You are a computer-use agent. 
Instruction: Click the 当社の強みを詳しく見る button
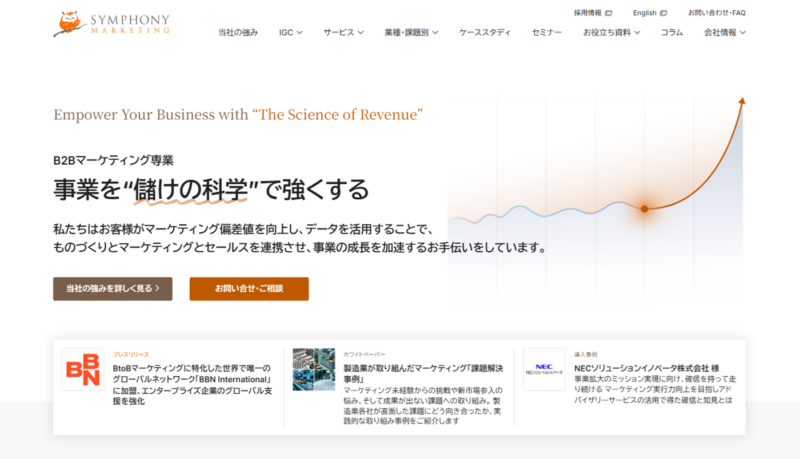[113, 289]
